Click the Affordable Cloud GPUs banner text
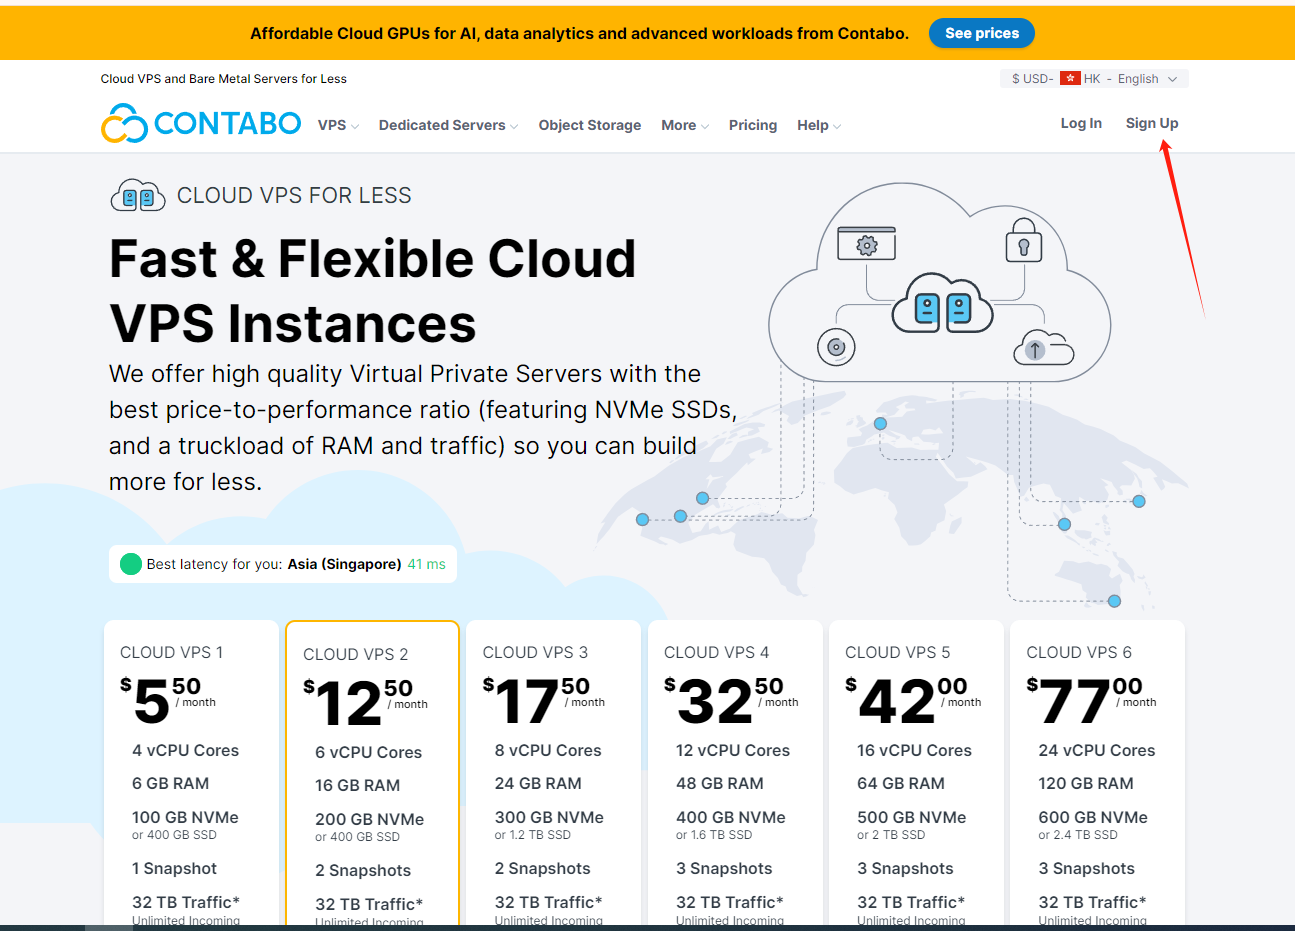Image resolution: width=1295 pixels, height=931 pixels. [x=580, y=33]
